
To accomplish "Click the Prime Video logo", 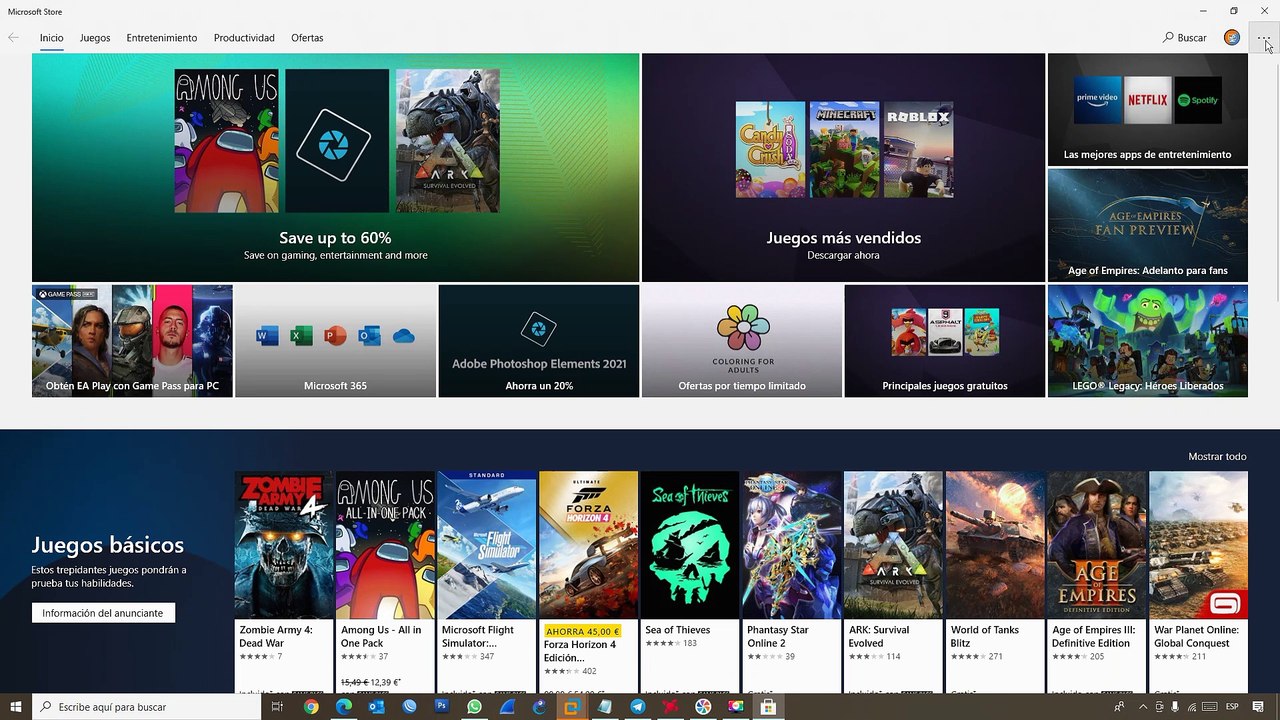I will [1097, 100].
